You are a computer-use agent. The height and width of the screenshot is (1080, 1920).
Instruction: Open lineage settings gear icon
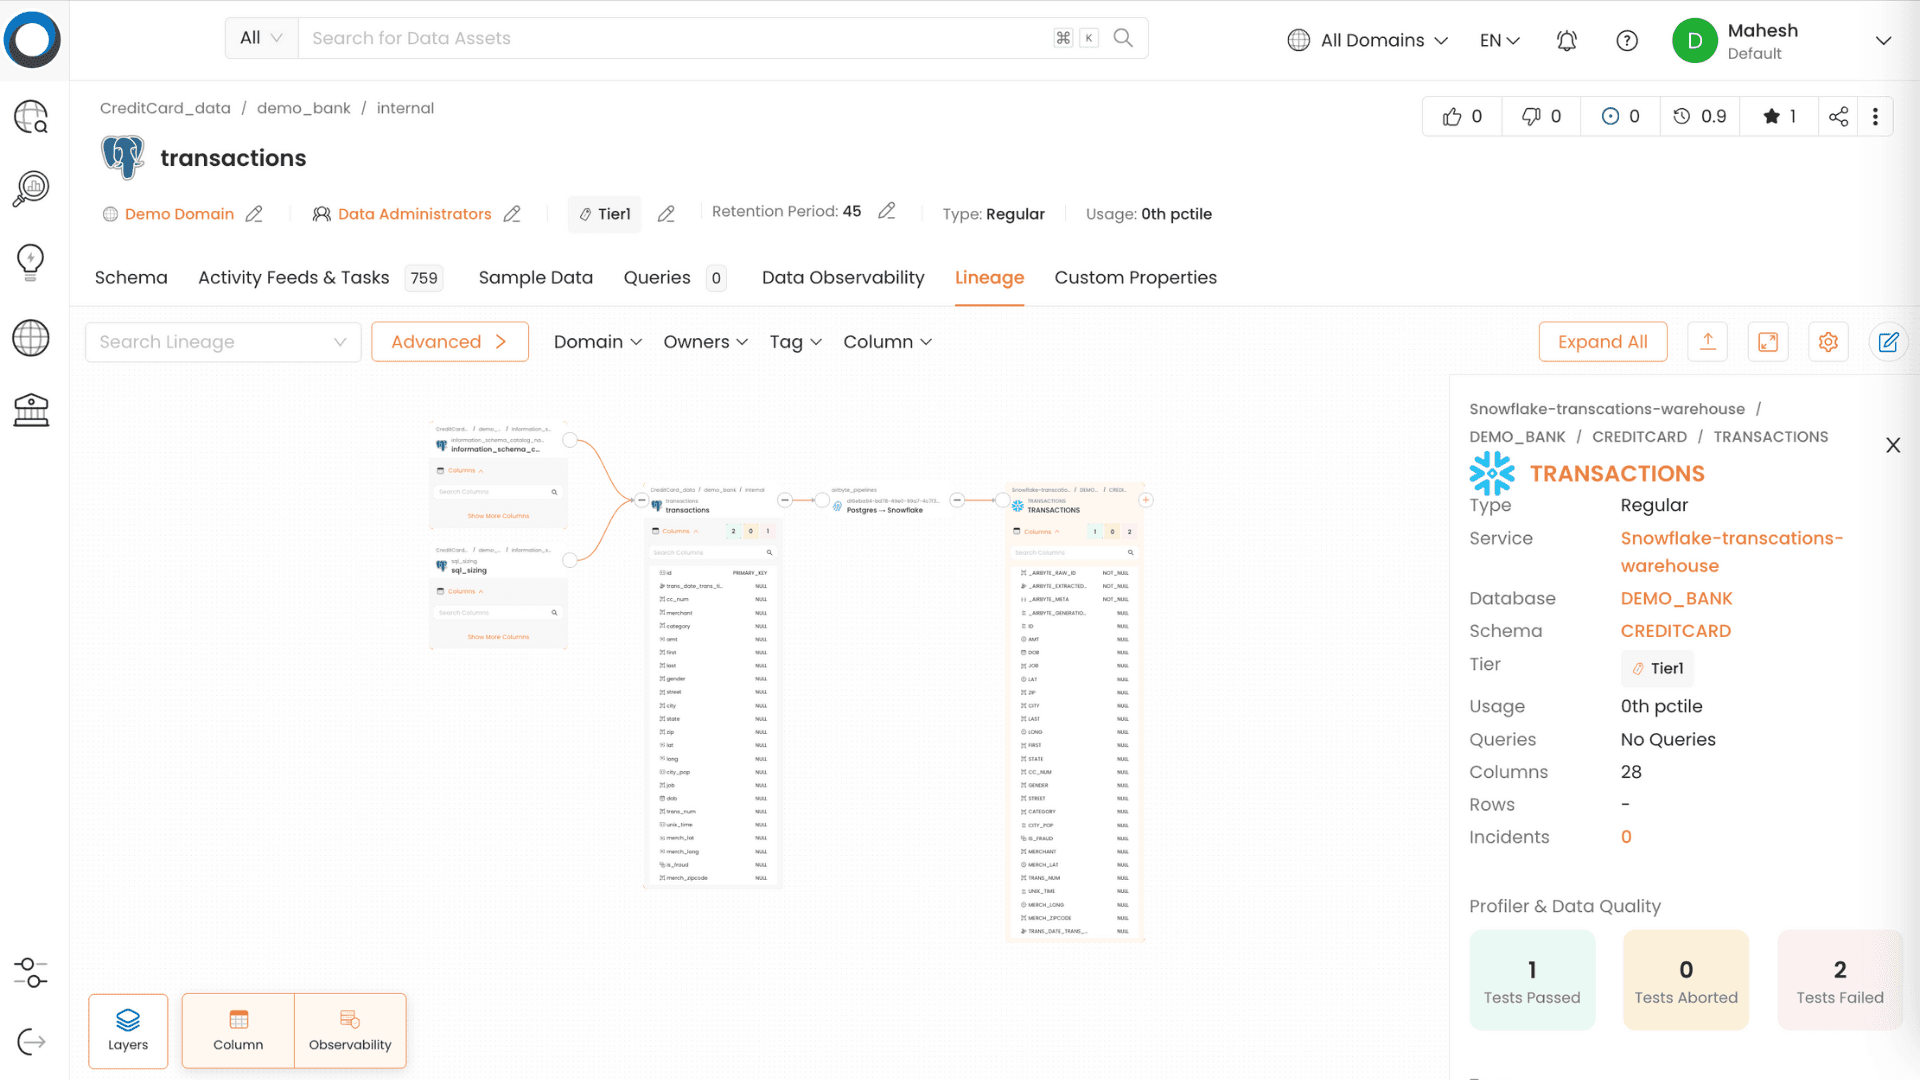point(1828,342)
